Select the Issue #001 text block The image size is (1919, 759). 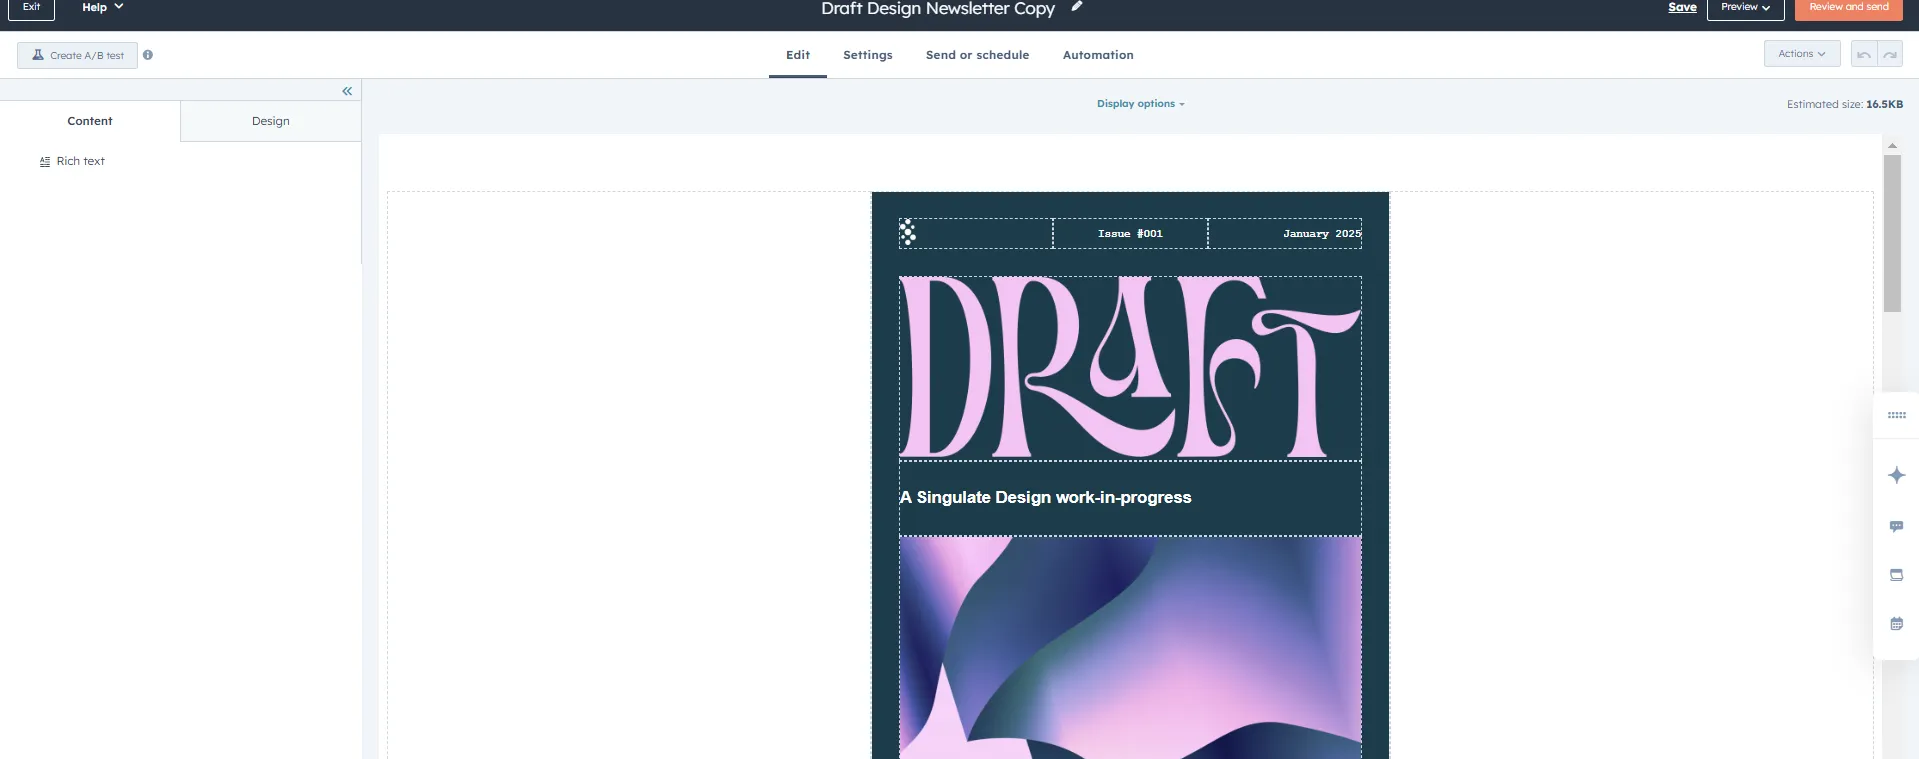click(x=1130, y=233)
